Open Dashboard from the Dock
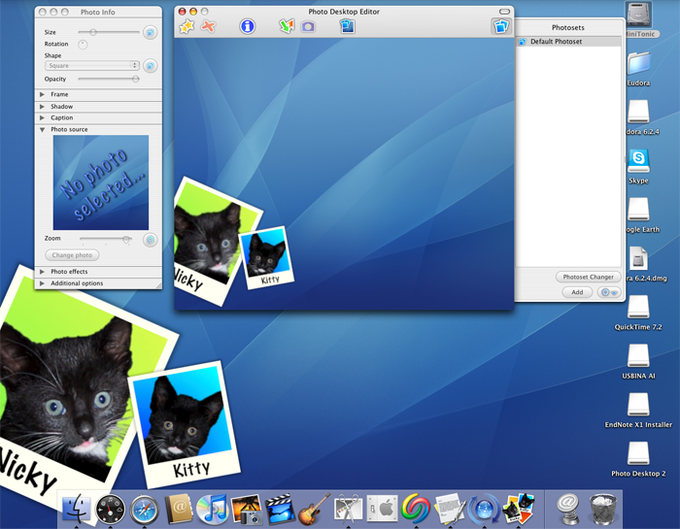680x529 pixels. [x=110, y=509]
